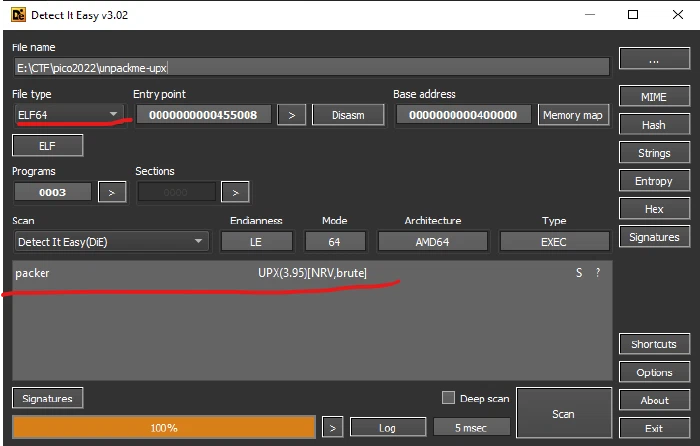Enable the Deep scan checkbox
Screen dimensions: 700x446
(448, 397)
